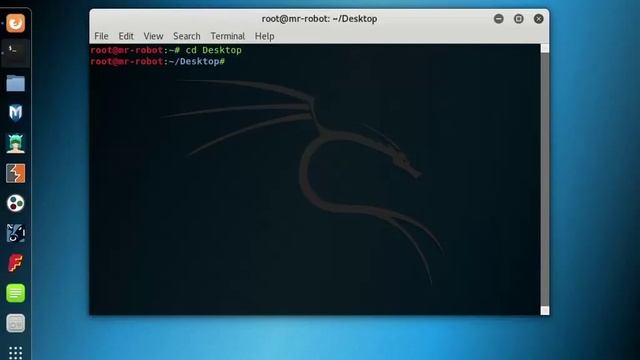The width and height of the screenshot is (640, 360).
Task: Launch the Files folder dock icon
Action: point(16,83)
